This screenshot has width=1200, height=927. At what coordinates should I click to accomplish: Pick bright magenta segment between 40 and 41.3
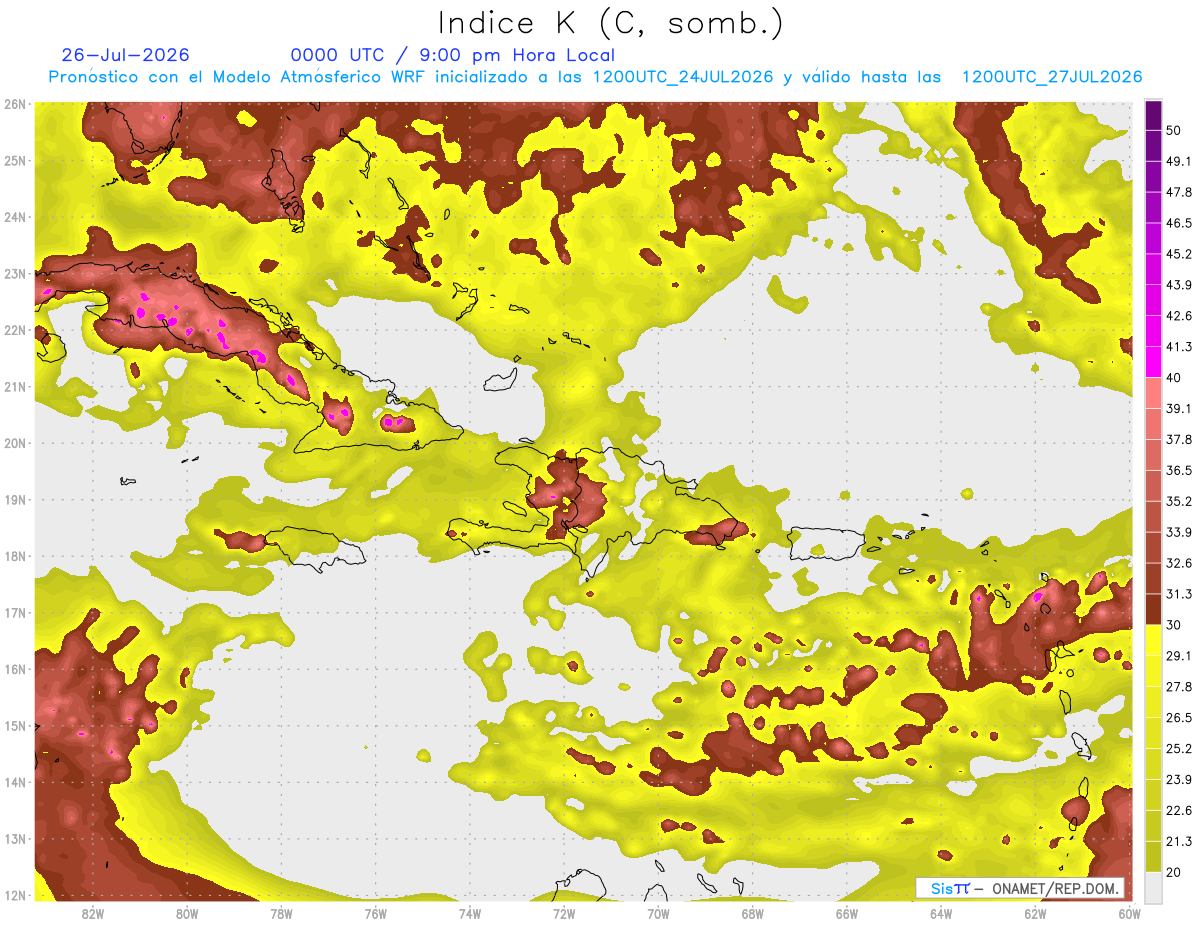tap(1153, 362)
